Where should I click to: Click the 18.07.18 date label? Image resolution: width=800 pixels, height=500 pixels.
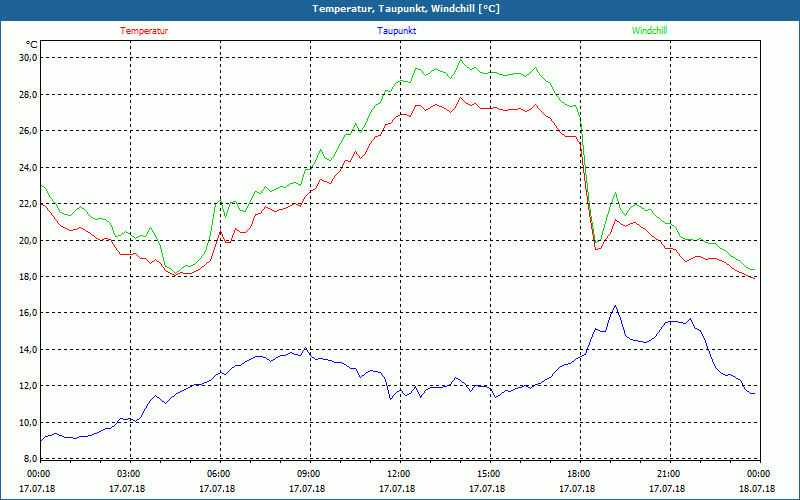pos(757,489)
